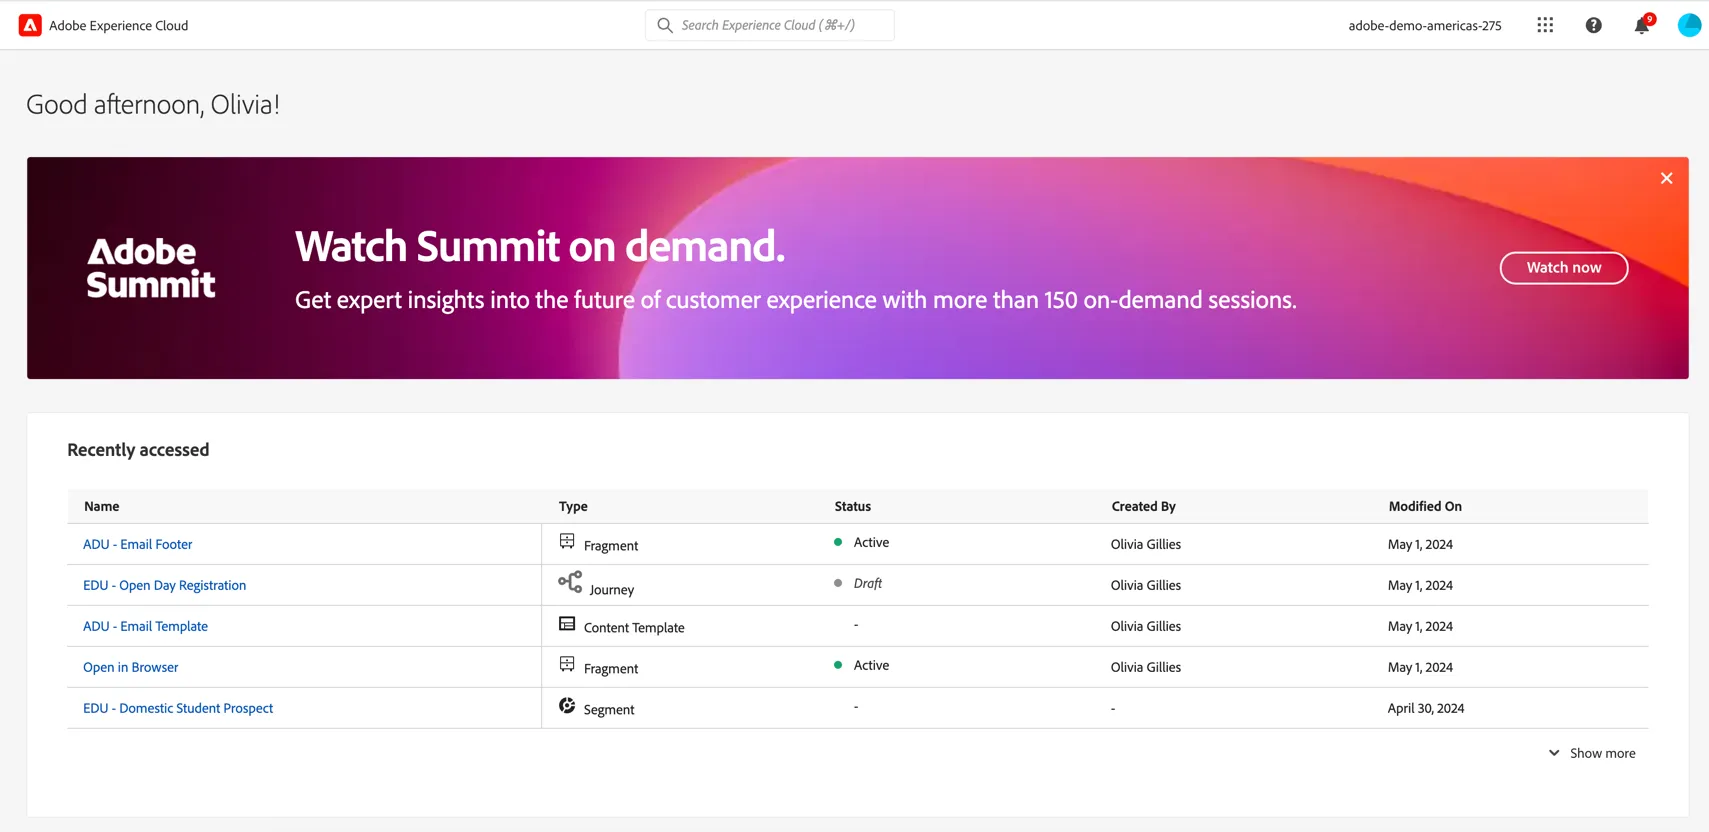Click the Active status of ADU - Email Footer

[871, 542]
